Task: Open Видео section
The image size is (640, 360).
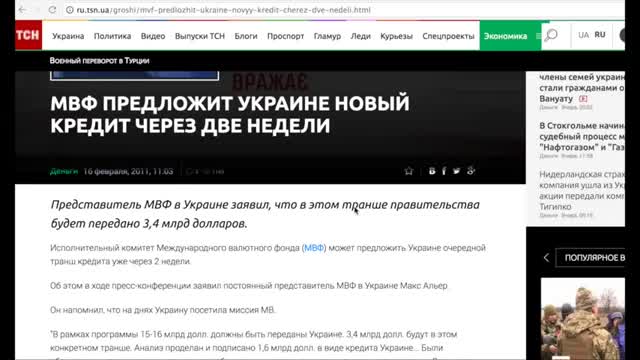Action: click(x=153, y=36)
